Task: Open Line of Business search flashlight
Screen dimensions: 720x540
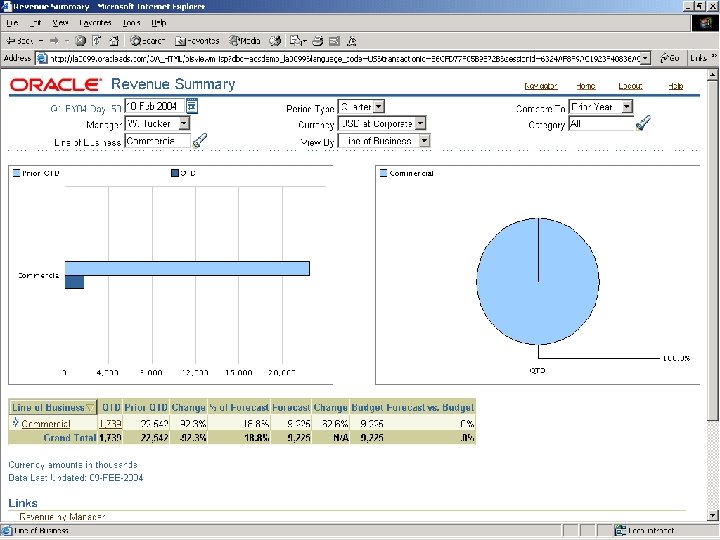Action: click(200, 140)
